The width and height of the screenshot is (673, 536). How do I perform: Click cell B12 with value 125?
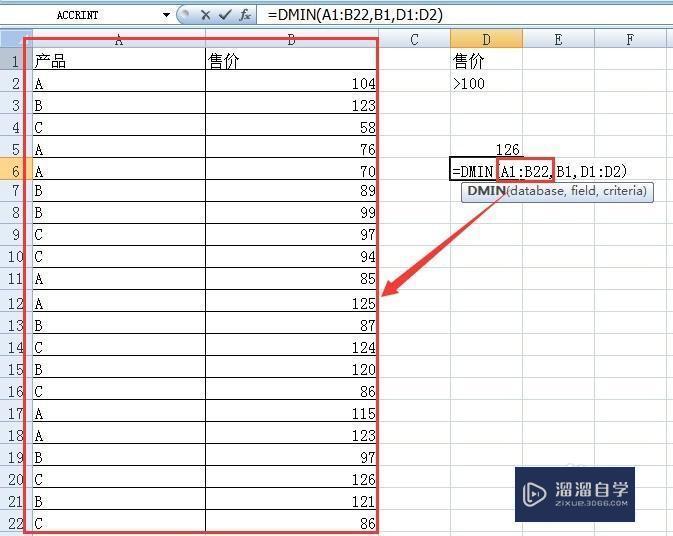[291, 301]
